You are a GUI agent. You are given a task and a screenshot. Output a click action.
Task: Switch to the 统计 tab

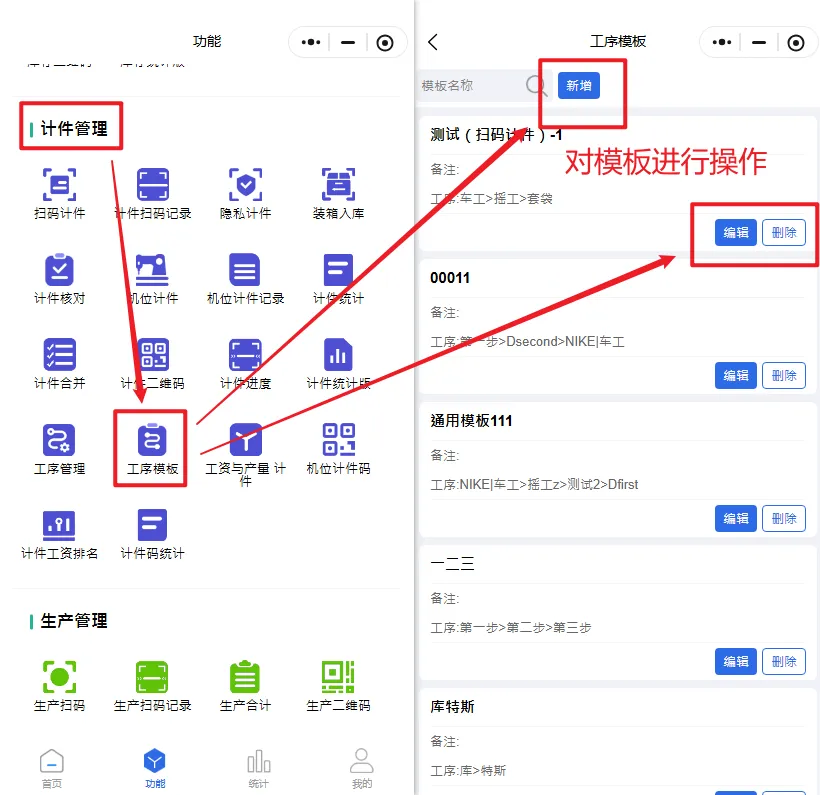click(x=259, y=767)
